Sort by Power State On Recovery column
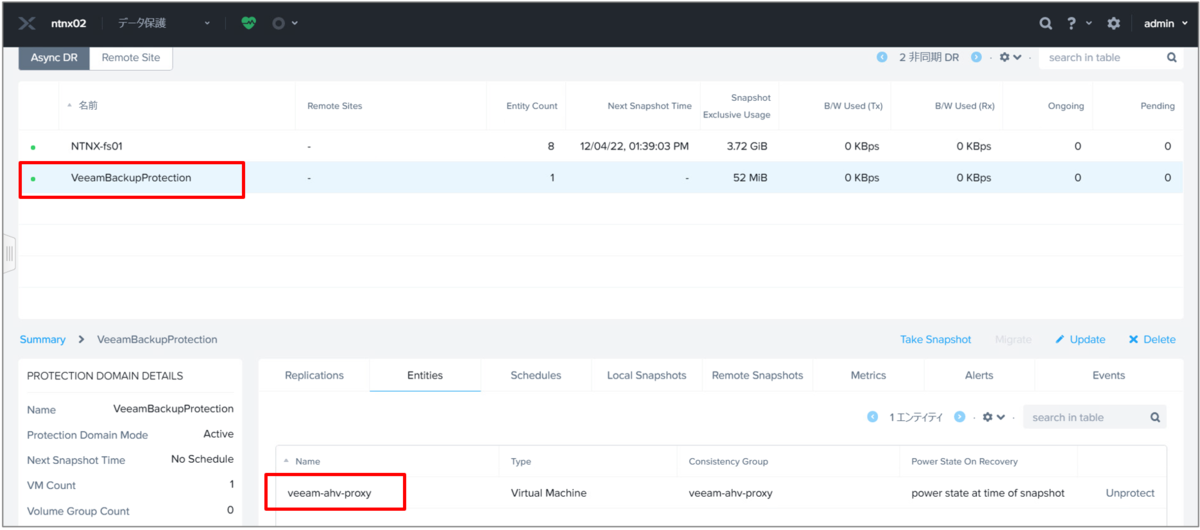 pos(964,461)
